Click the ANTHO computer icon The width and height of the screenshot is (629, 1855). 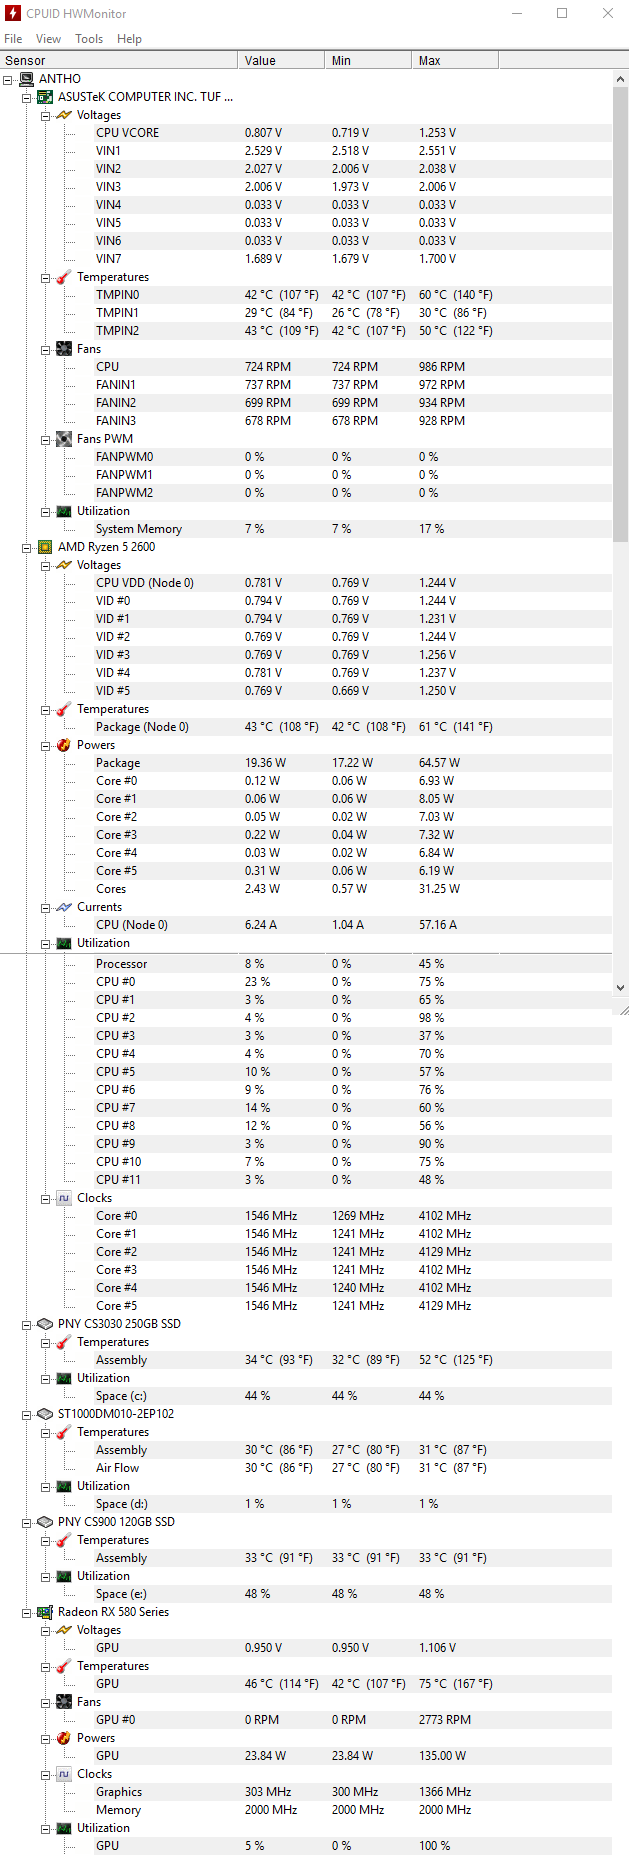[x=27, y=79]
